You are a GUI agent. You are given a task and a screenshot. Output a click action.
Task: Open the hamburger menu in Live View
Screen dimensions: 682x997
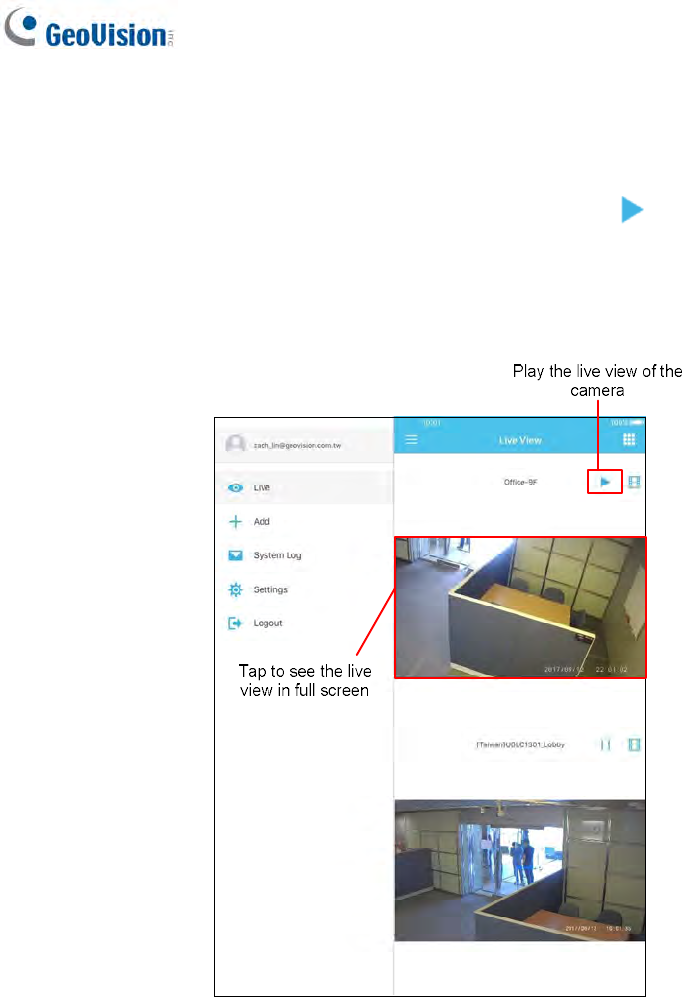[x=411, y=439]
